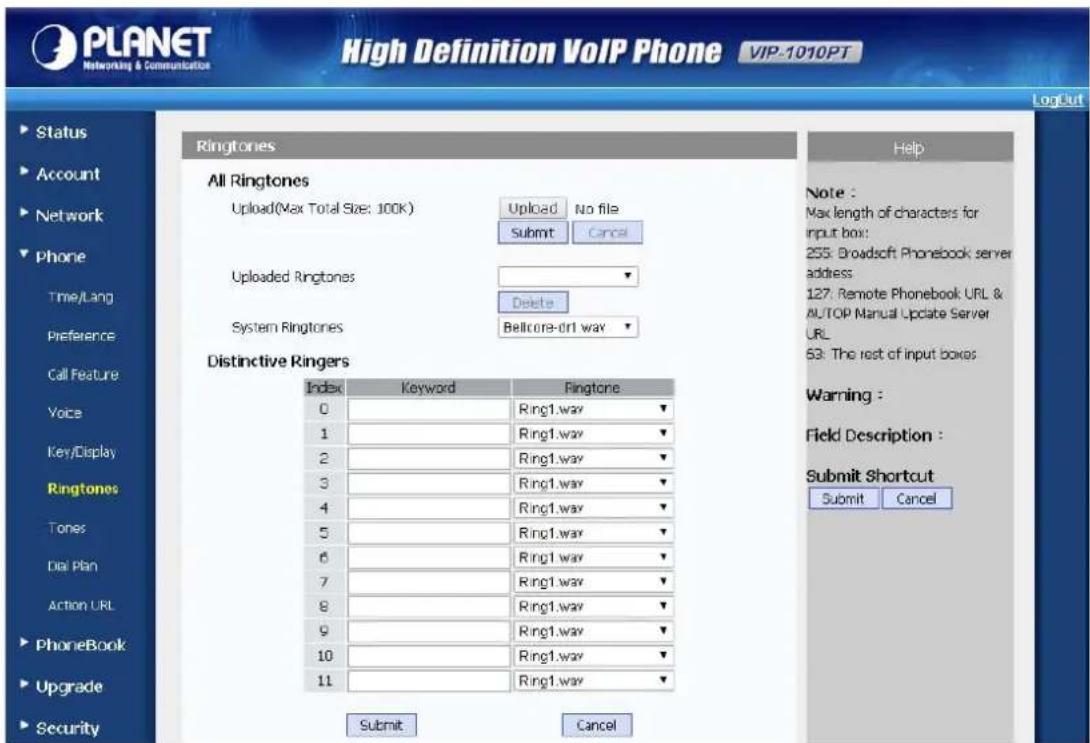Open ringtone dropdown for index 10

[593, 656]
